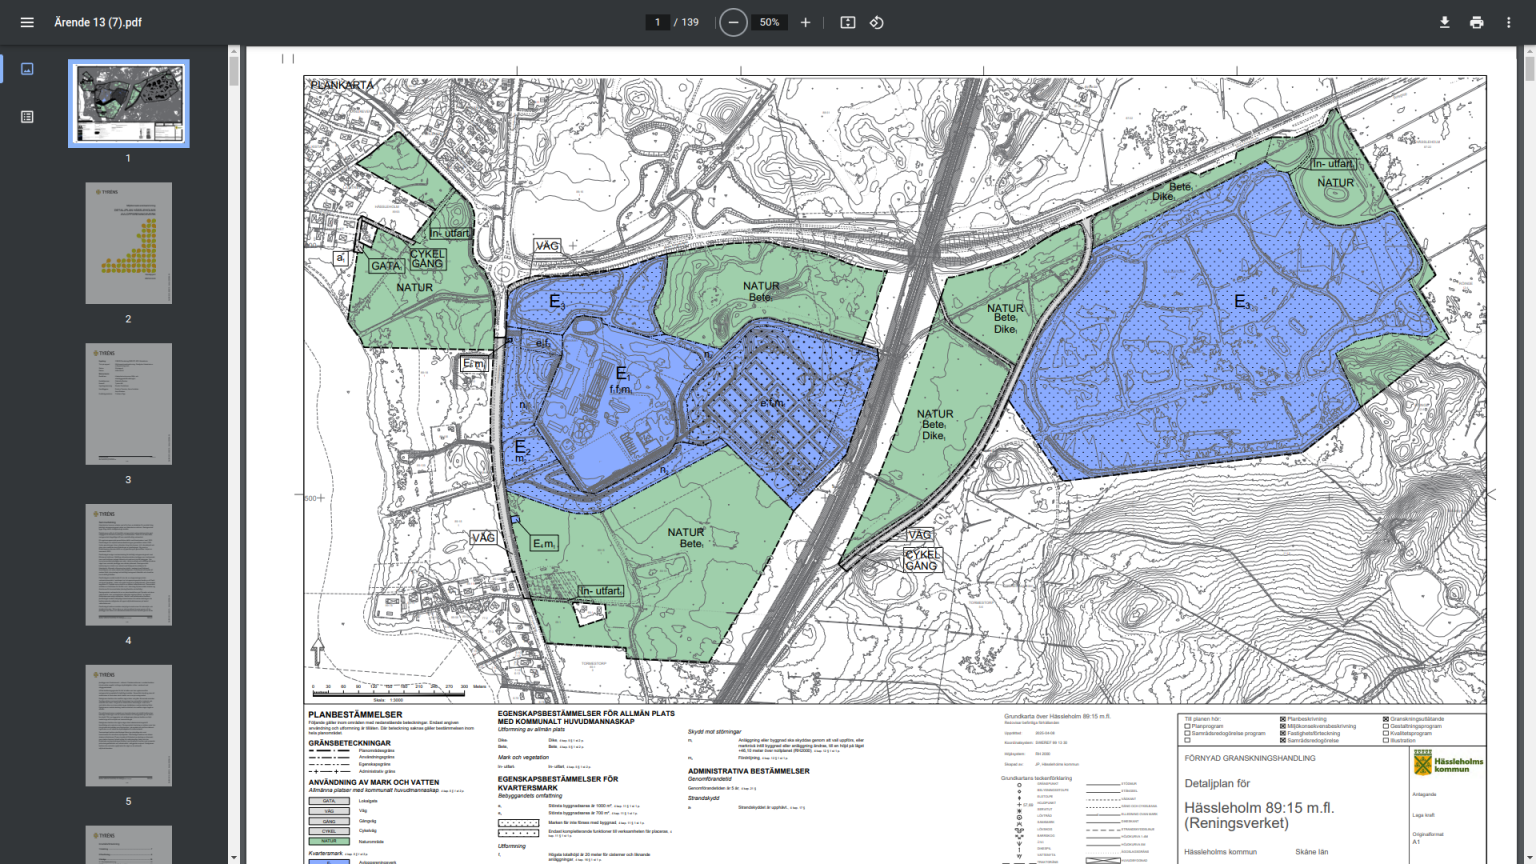Click the GRÄNSBETECKNINGAR heading
Viewport: 1536px width, 864px height.
pyautogui.click(x=349, y=743)
